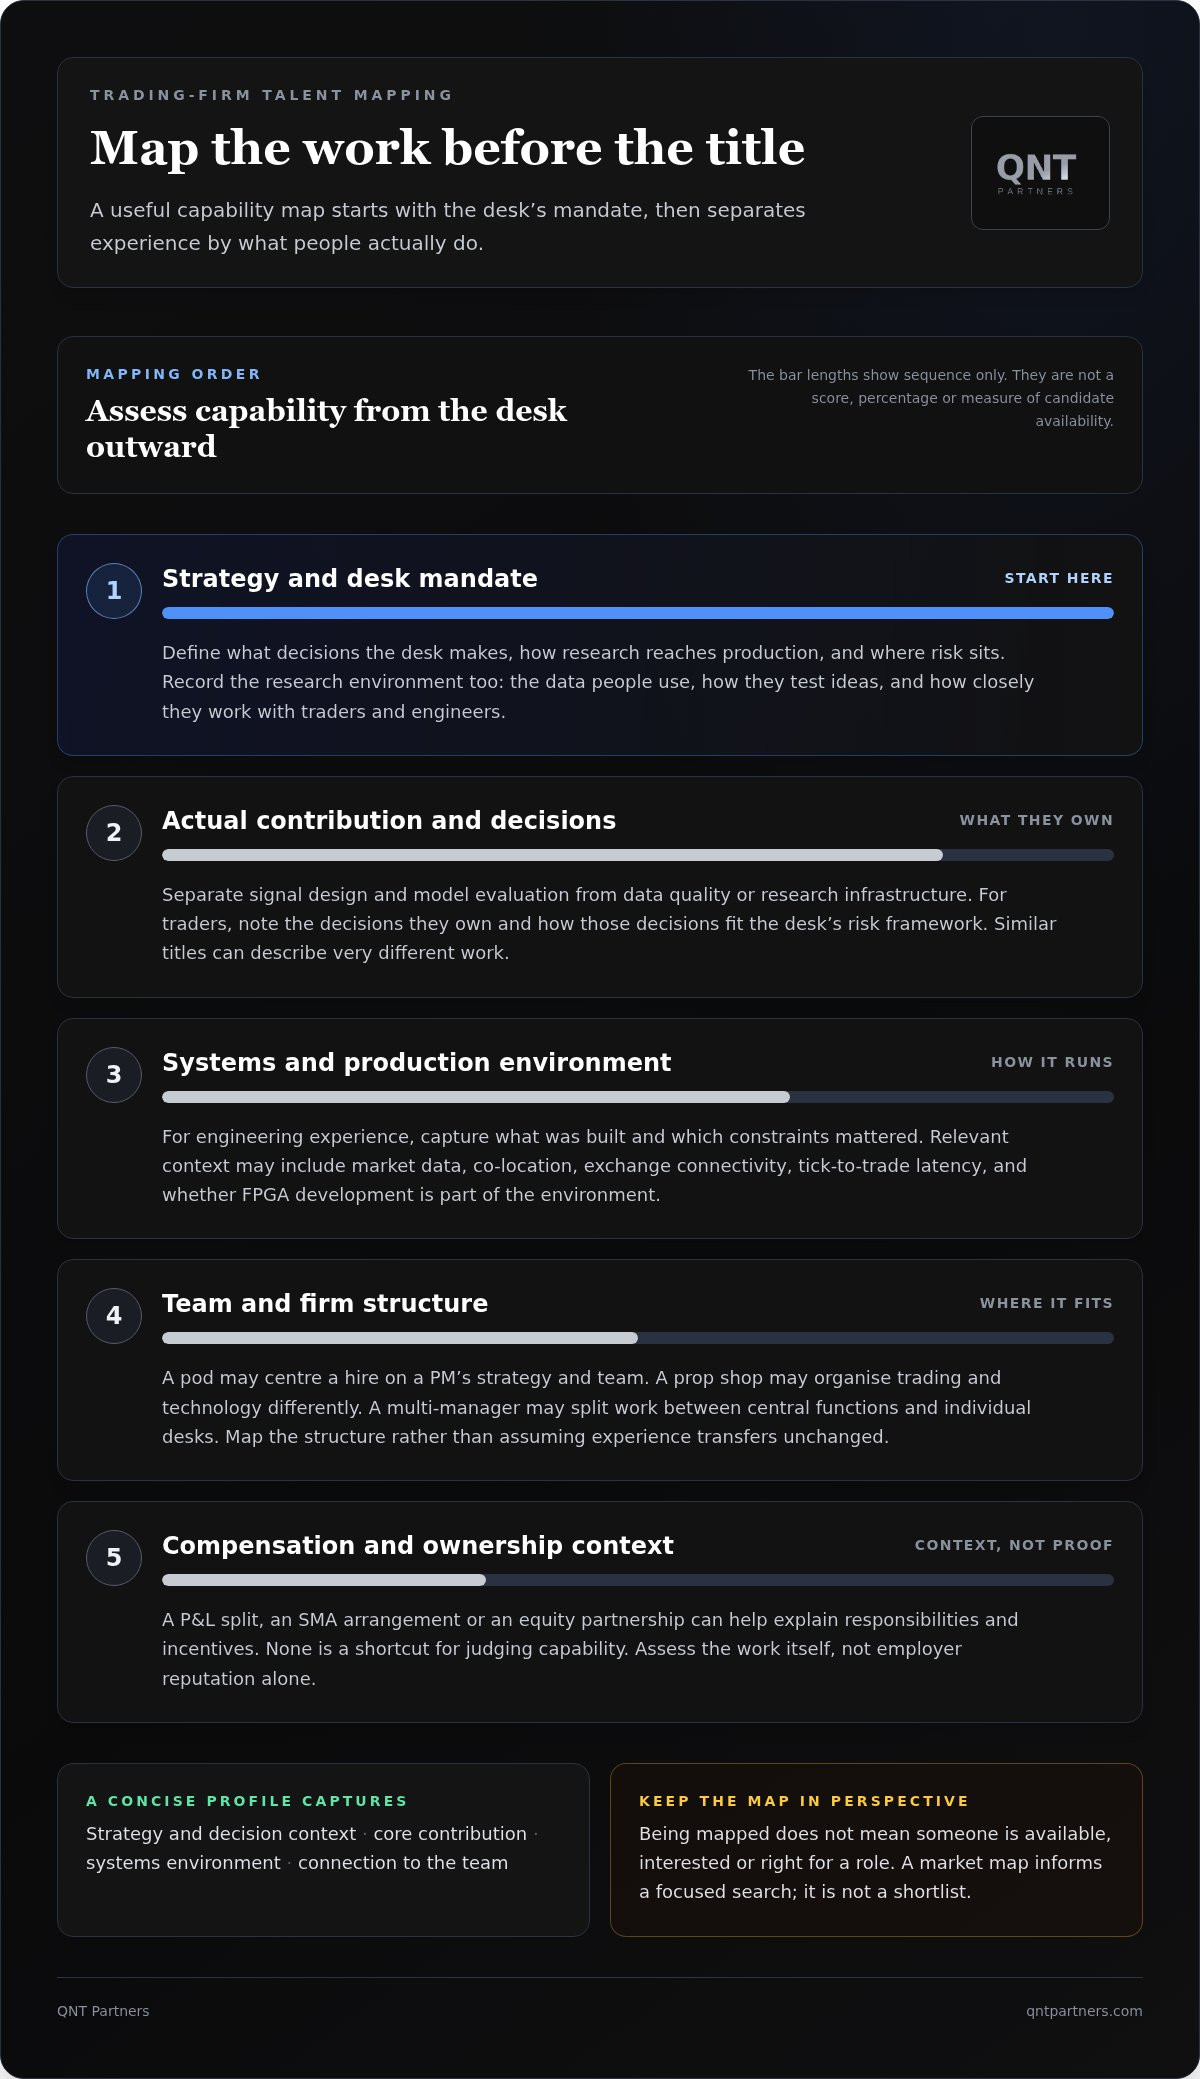Click the blue Strategy and desk mandate bar

click(x=638, y=613)
